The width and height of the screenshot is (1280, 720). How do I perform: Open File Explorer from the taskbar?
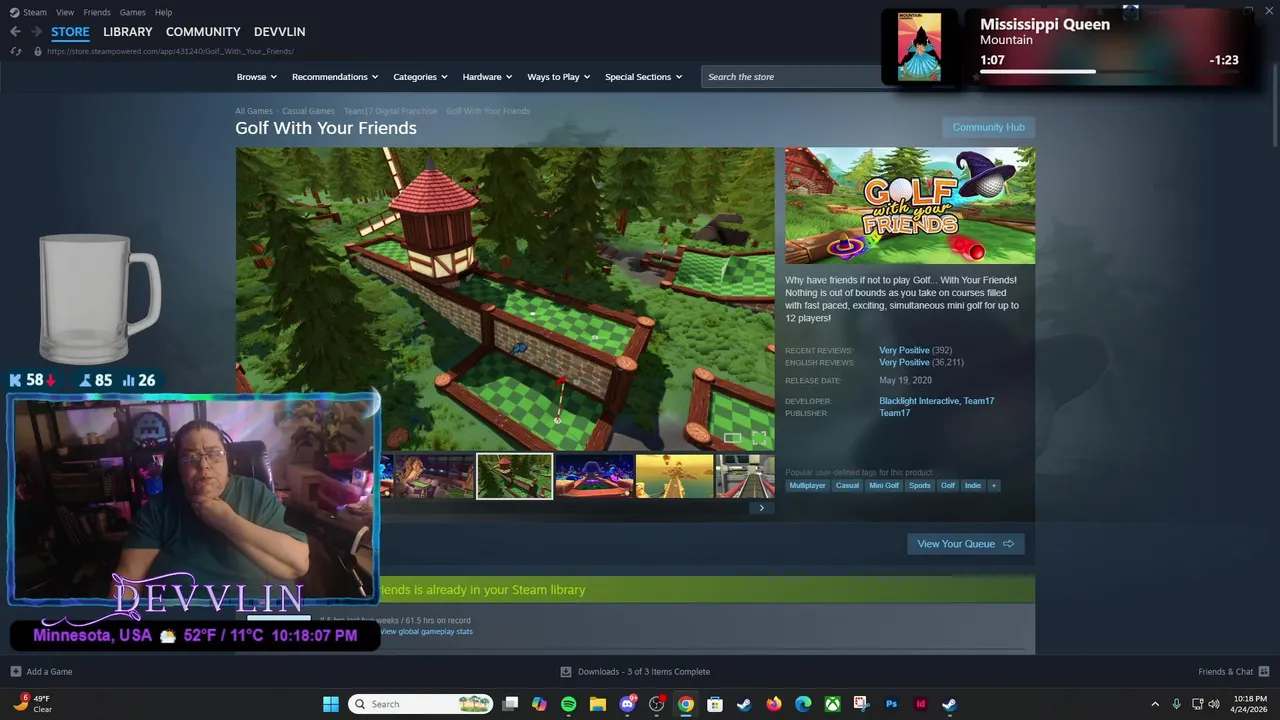pyautogui.click(x=598, y=704)
